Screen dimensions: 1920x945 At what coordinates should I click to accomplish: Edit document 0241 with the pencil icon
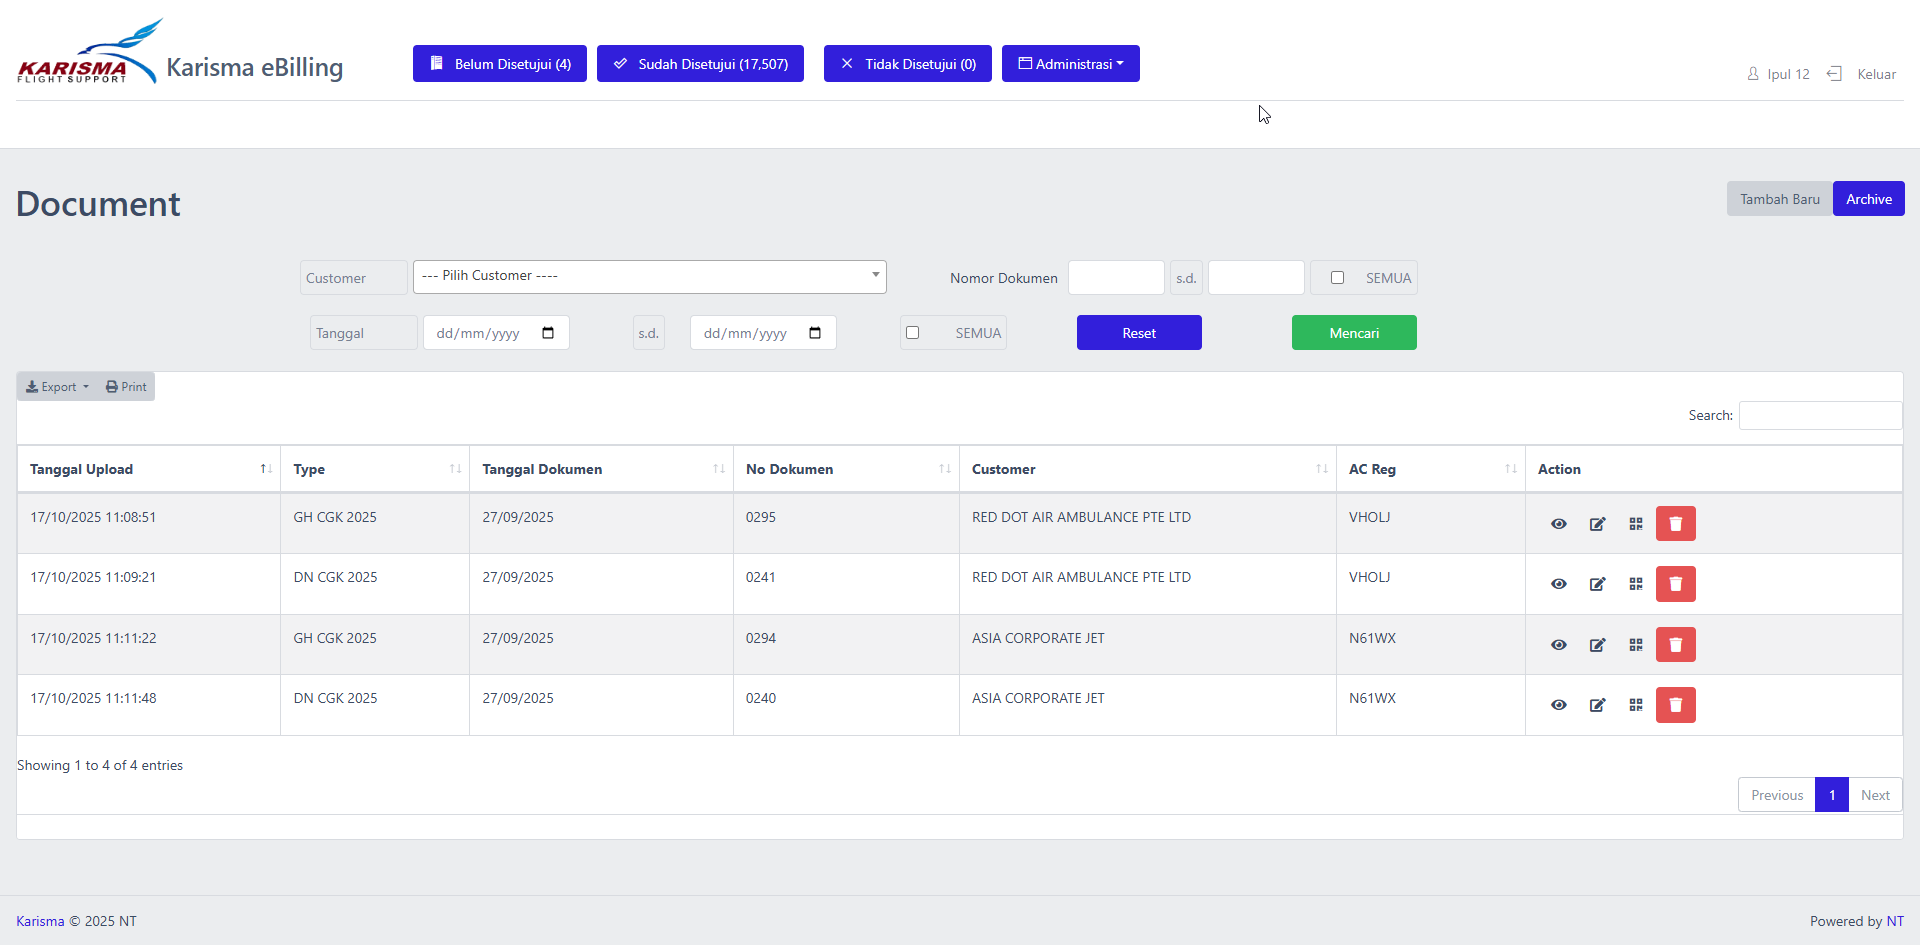[x=1597, y=584]
